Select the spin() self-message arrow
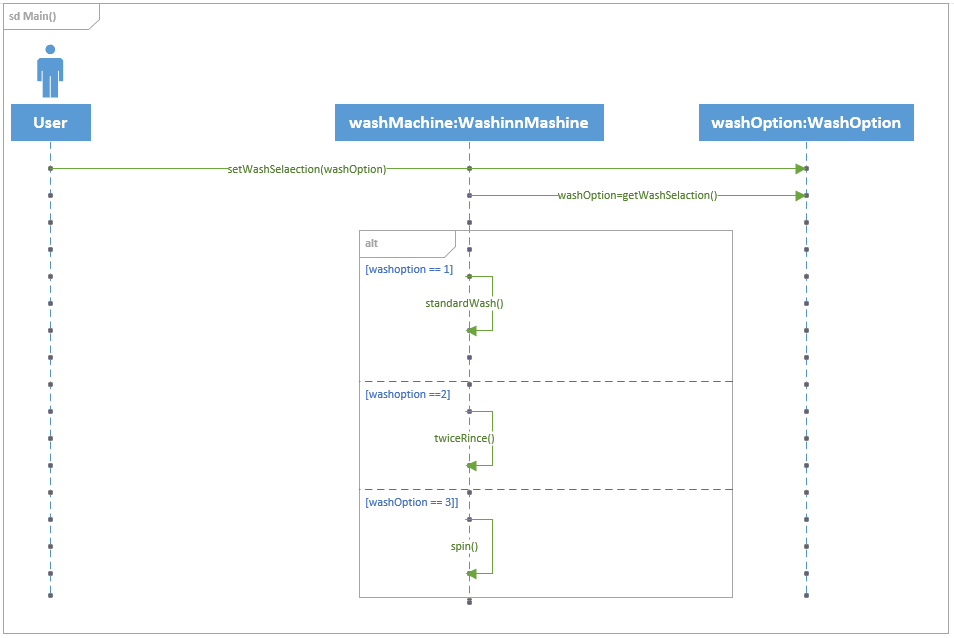The image size is (954, 638). click(472, 573)
